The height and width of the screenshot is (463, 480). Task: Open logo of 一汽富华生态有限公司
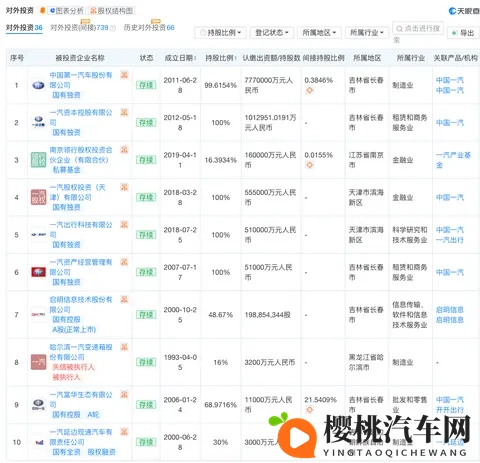coord(38,404)
